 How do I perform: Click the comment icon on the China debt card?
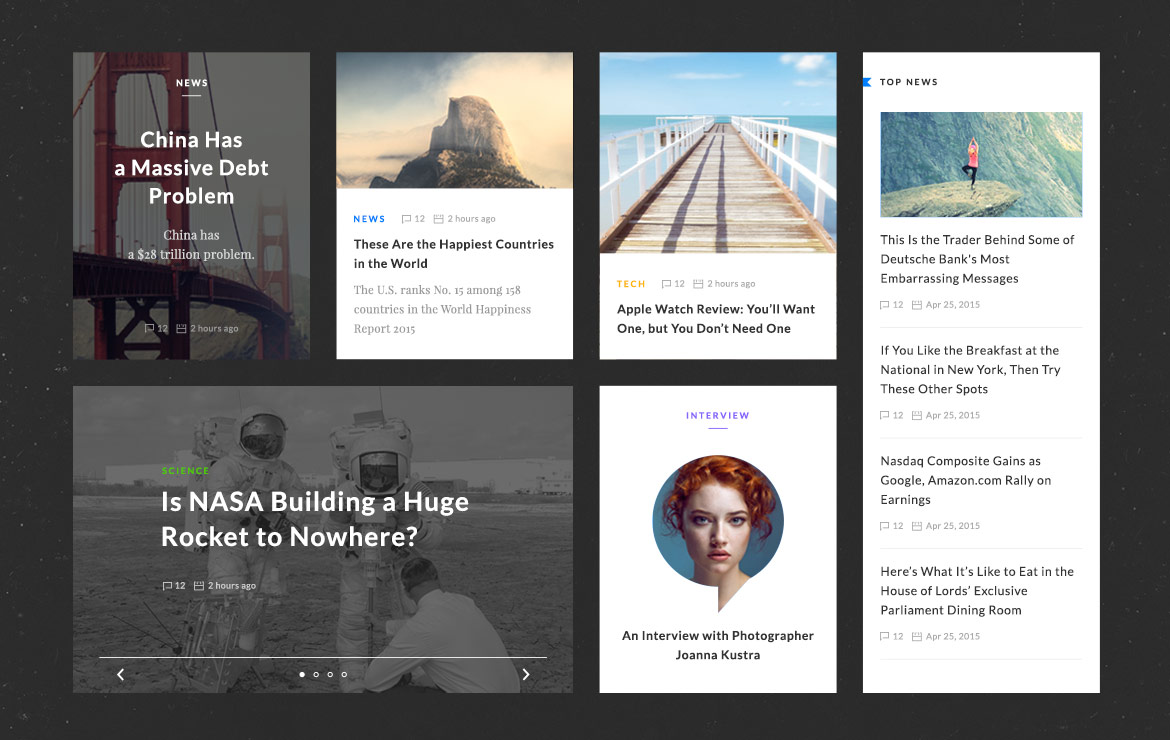tap(149, 328)
